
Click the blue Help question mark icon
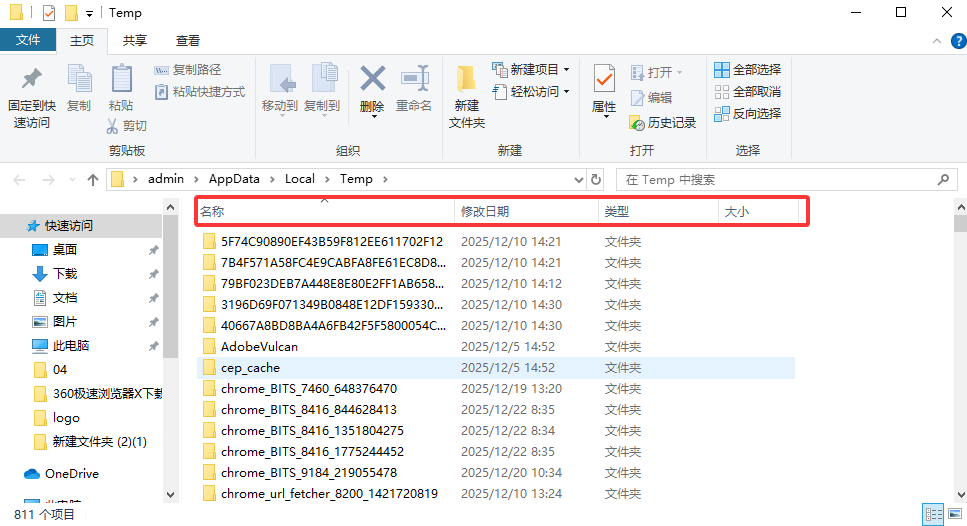coord(958,41)
